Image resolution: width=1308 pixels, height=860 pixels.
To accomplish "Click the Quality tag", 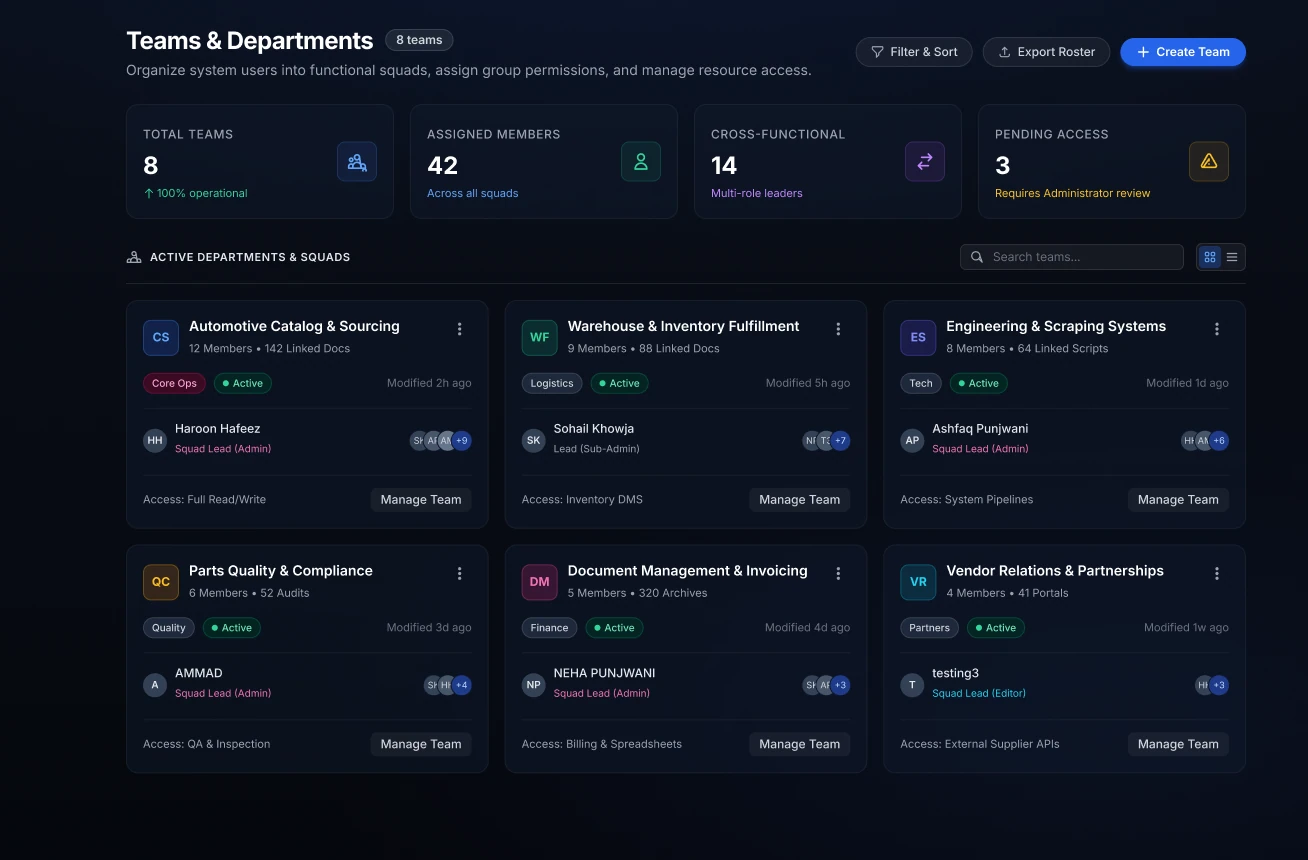I will [x=169, y=628].
